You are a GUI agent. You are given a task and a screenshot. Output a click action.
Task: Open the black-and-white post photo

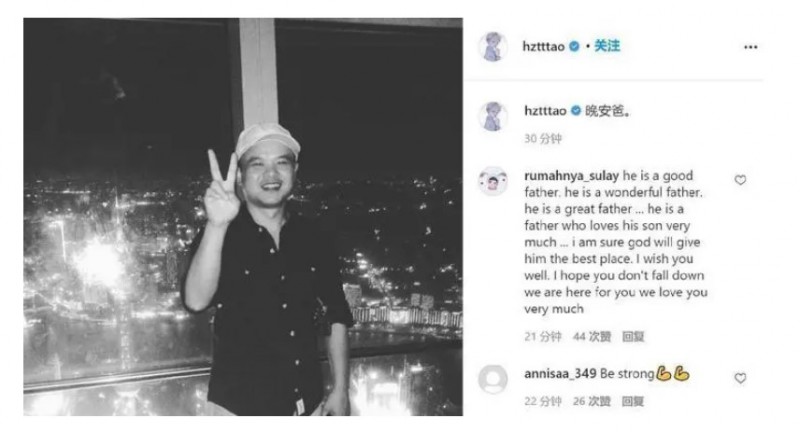(x=243, y=217)
